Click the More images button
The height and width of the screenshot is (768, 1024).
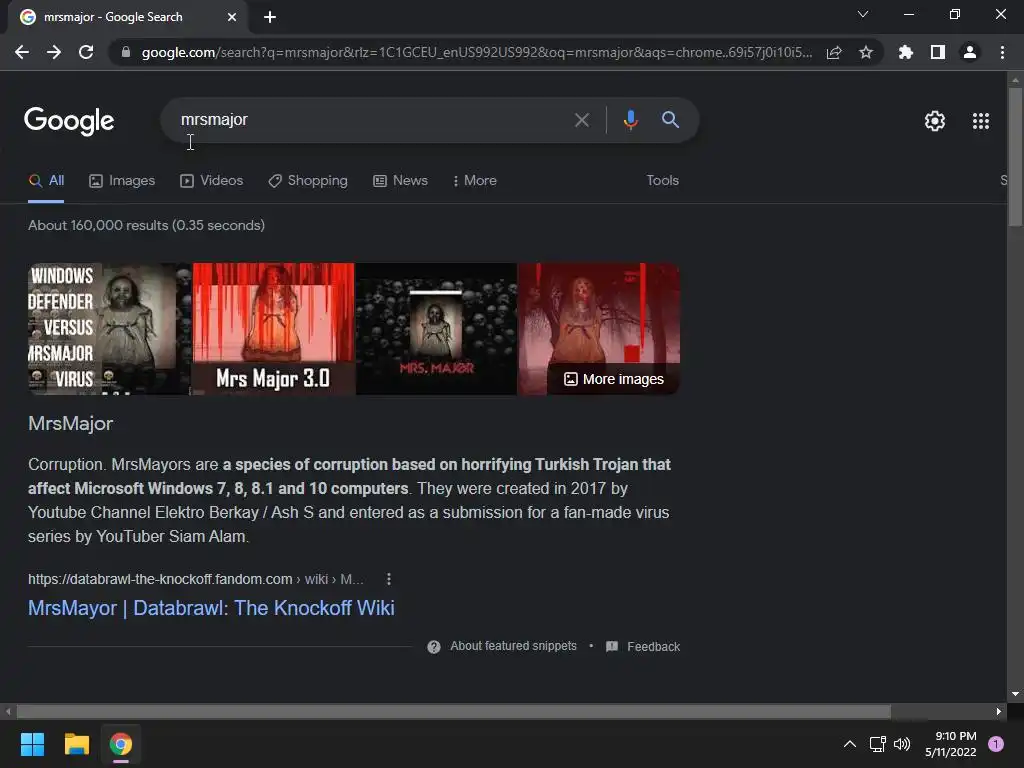point(614,379)
